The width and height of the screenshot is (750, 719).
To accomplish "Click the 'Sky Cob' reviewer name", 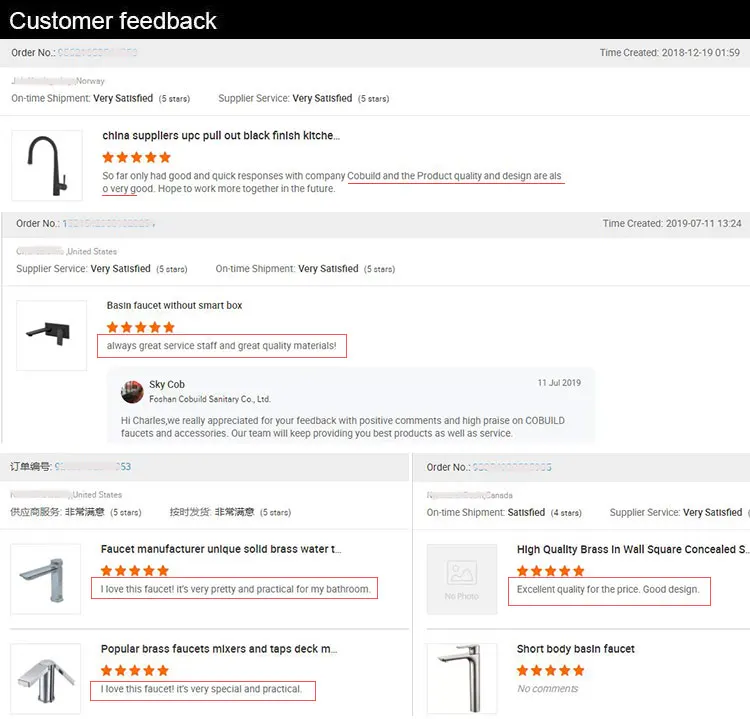I will [167, 384].
